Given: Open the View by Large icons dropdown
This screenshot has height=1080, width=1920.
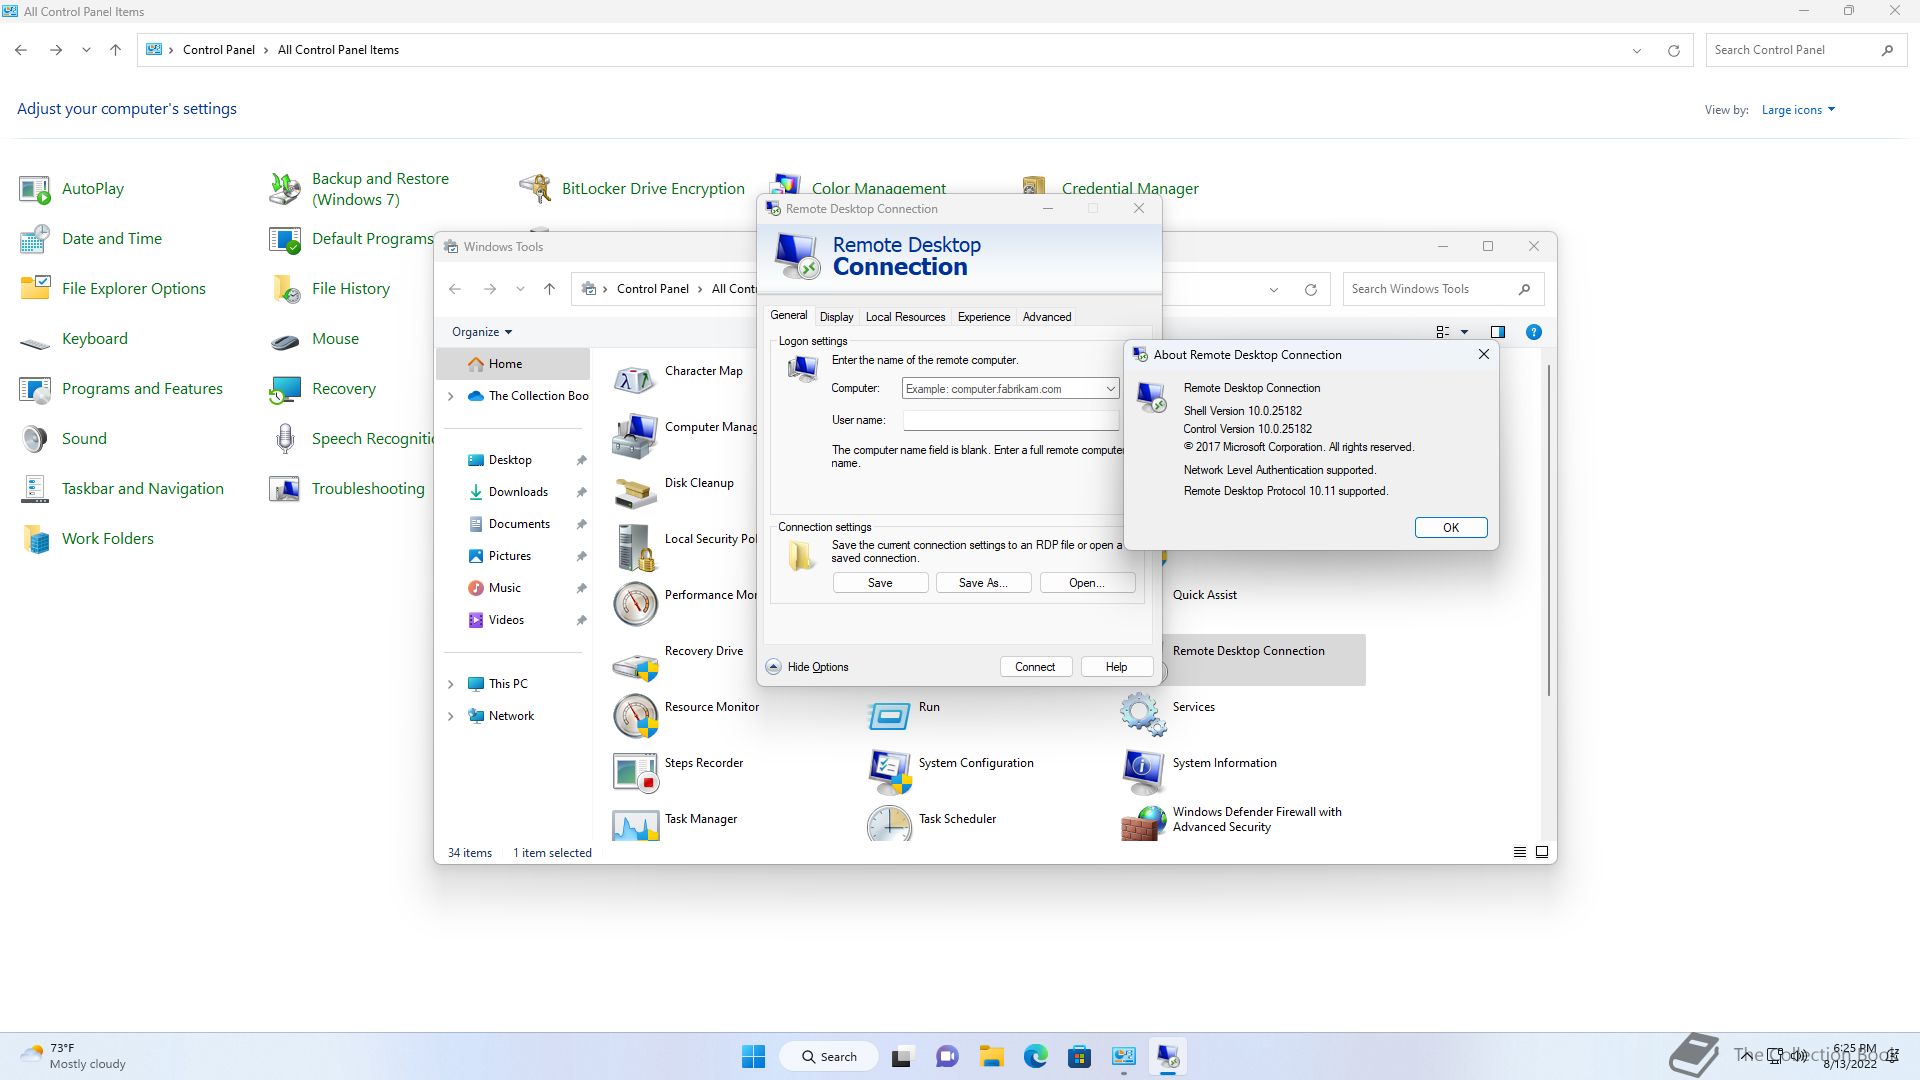Looking at the screenshot, I should pos(1798,110).
